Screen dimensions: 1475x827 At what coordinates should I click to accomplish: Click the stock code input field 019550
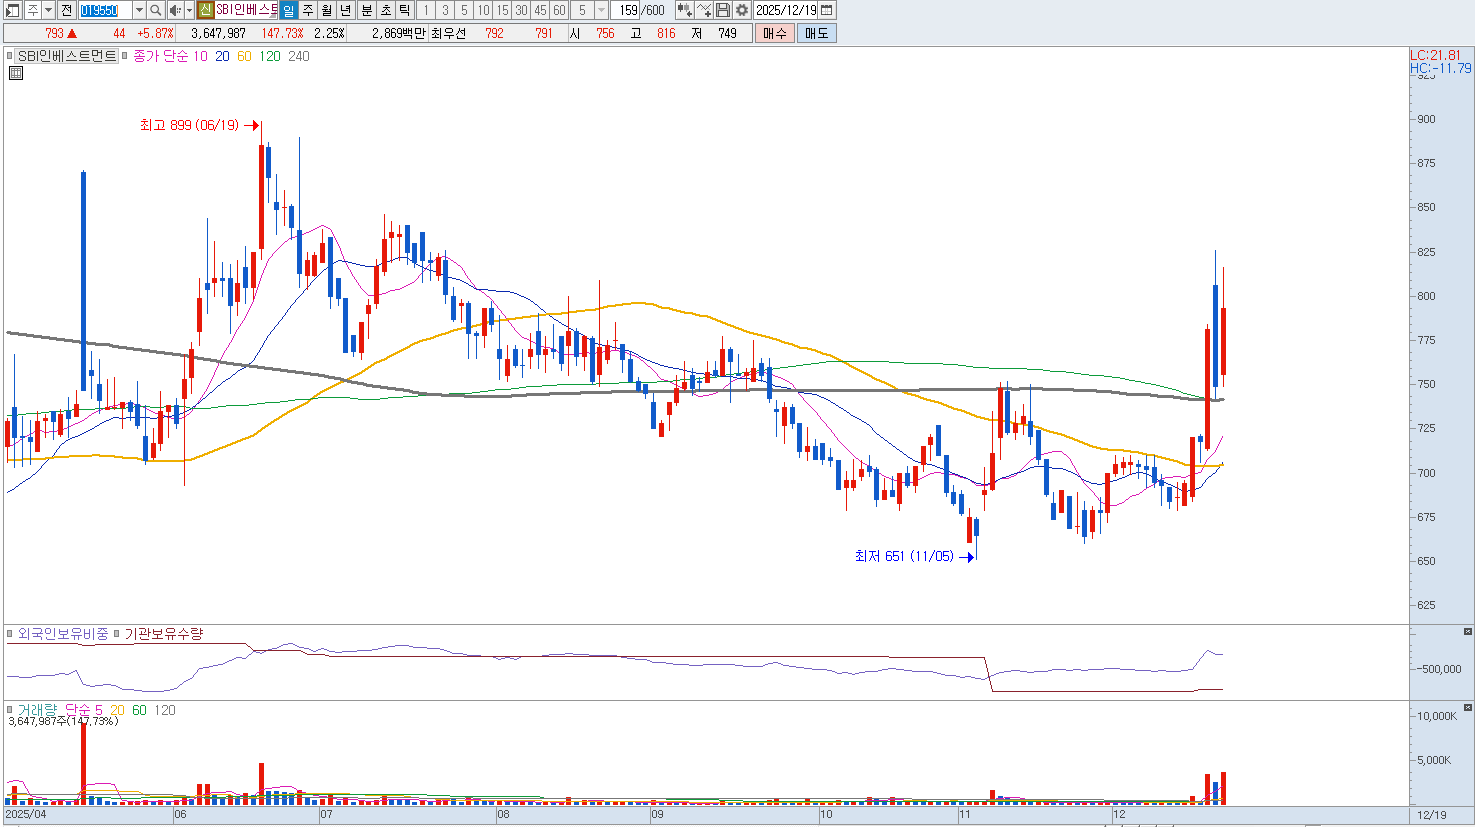pos(105,10)
